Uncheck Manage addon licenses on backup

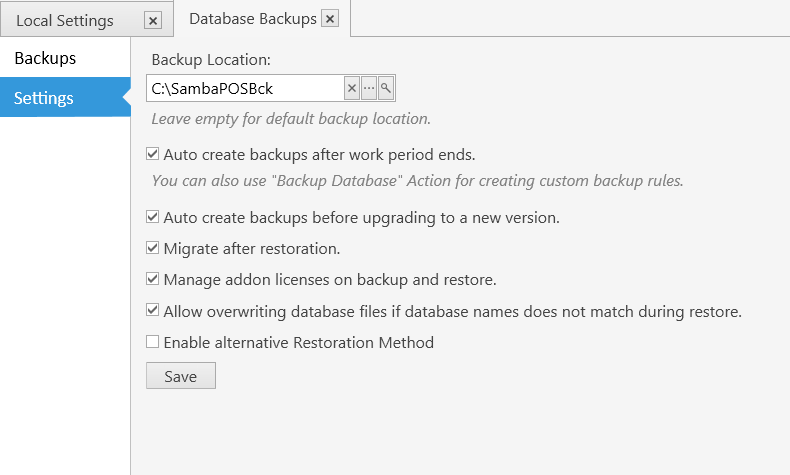152,279
